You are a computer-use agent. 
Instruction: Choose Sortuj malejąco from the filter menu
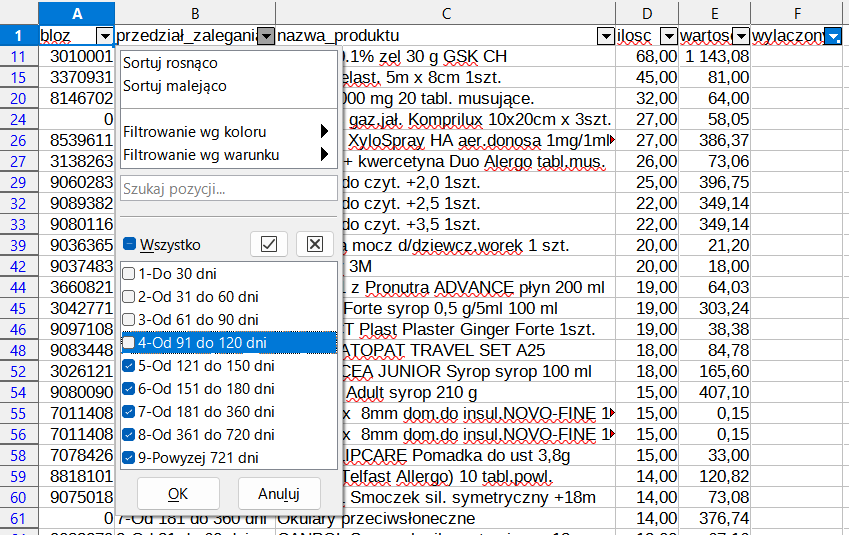(174, 86)
